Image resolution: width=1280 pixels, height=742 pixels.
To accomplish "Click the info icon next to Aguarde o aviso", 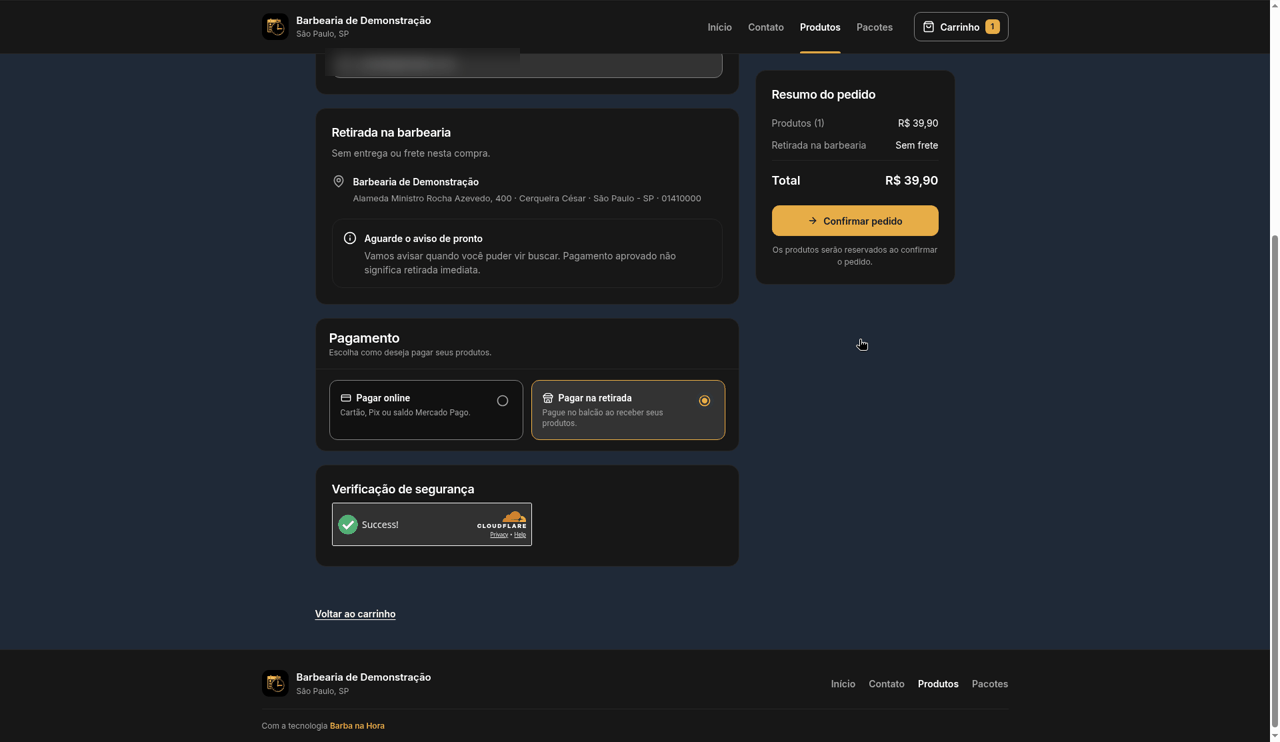I will (x=350, y=238).
